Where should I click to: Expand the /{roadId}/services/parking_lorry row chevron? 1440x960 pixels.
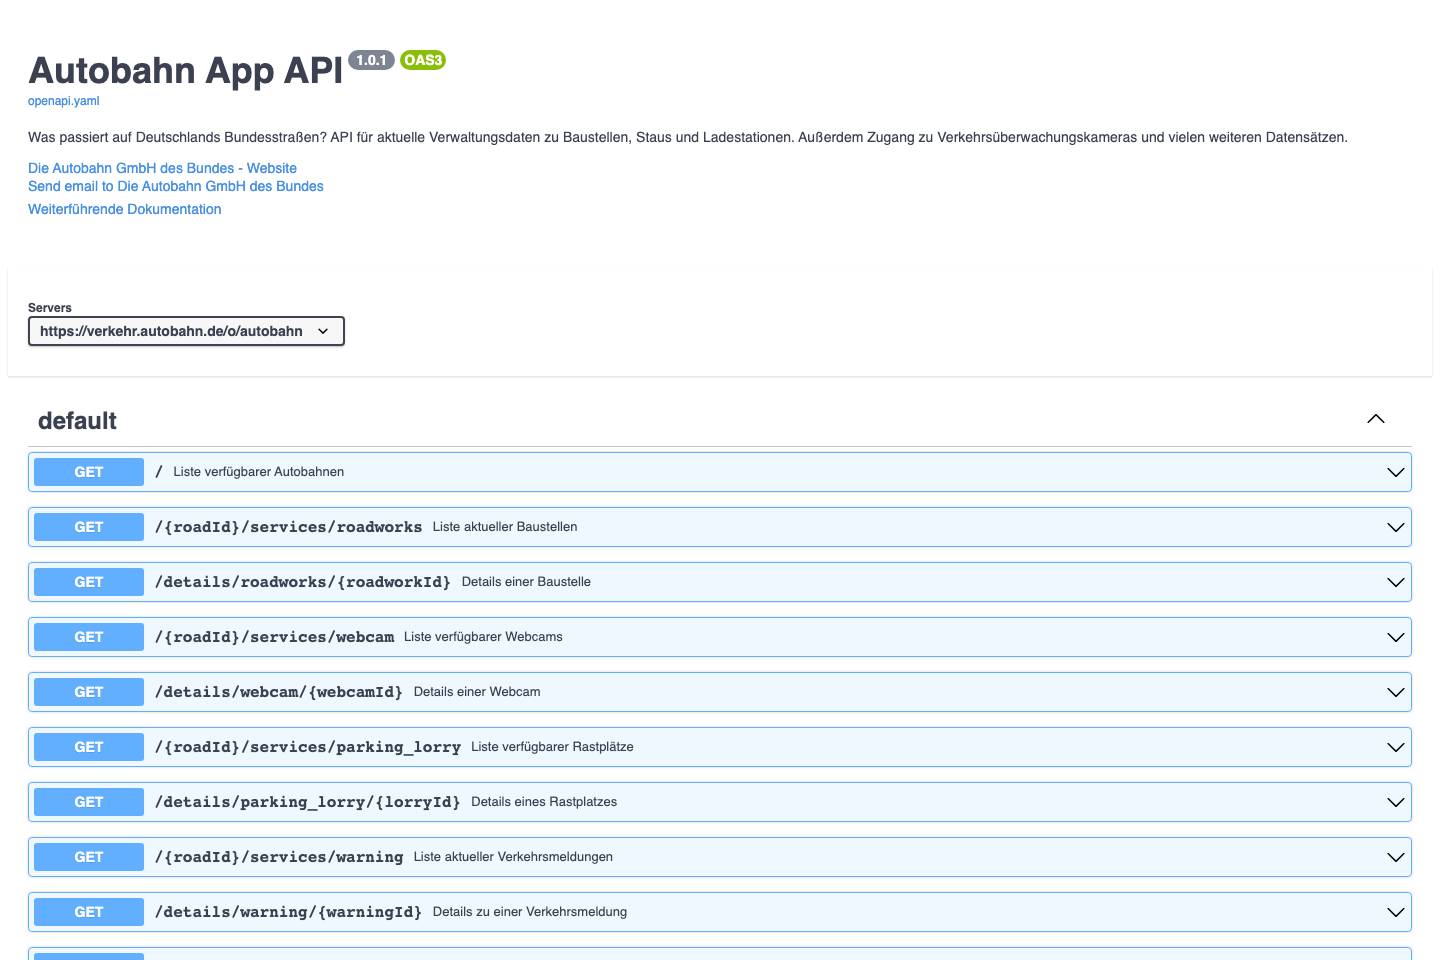coord(1395,746)
